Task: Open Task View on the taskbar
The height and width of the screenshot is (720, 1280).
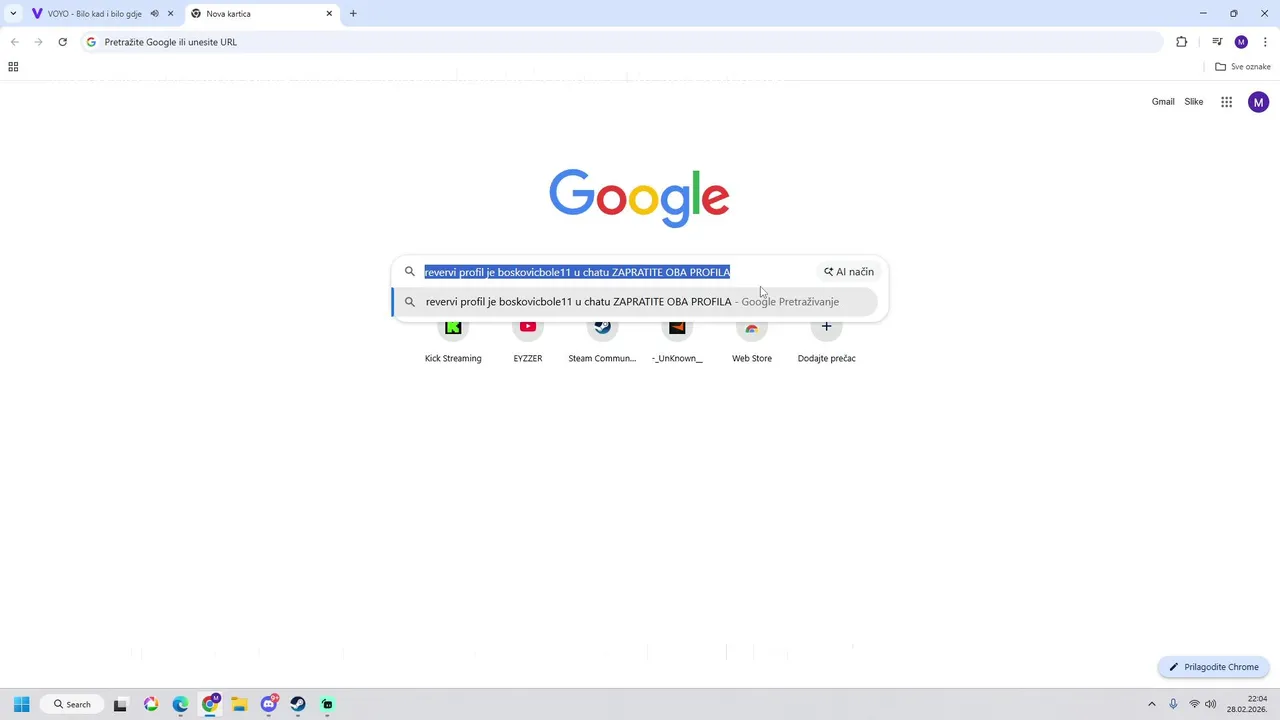Action: pyautogui.click(x=121, y=704)
